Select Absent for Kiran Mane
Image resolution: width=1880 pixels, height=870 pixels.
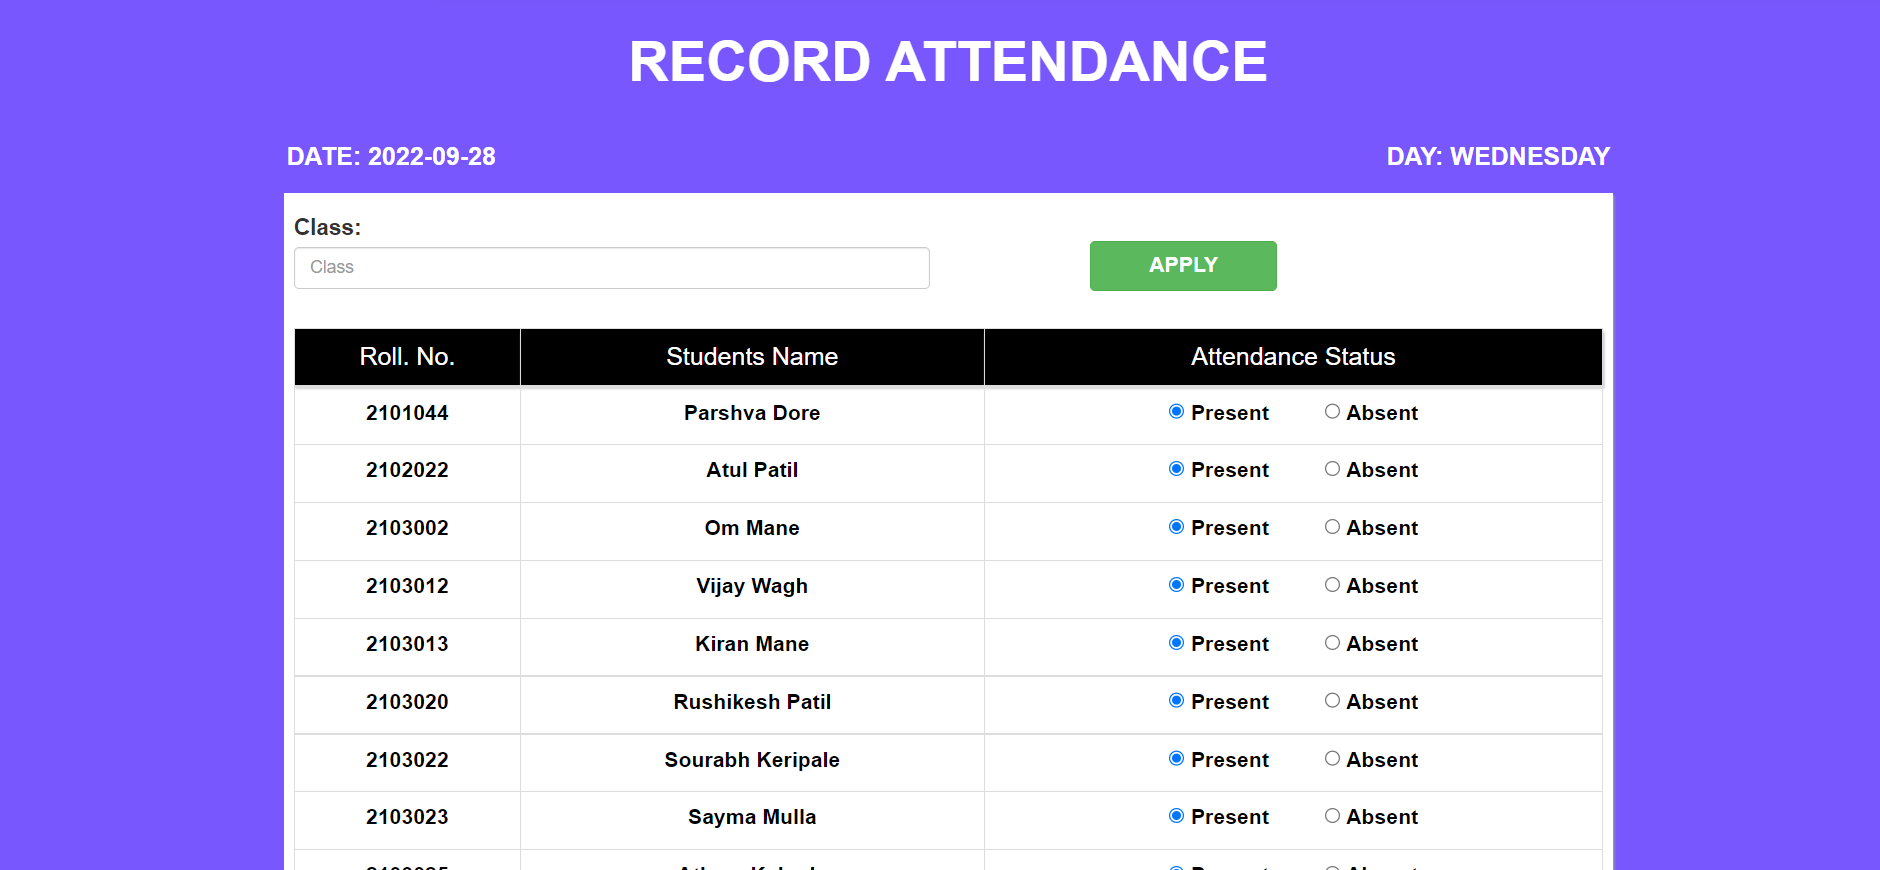1331,643
